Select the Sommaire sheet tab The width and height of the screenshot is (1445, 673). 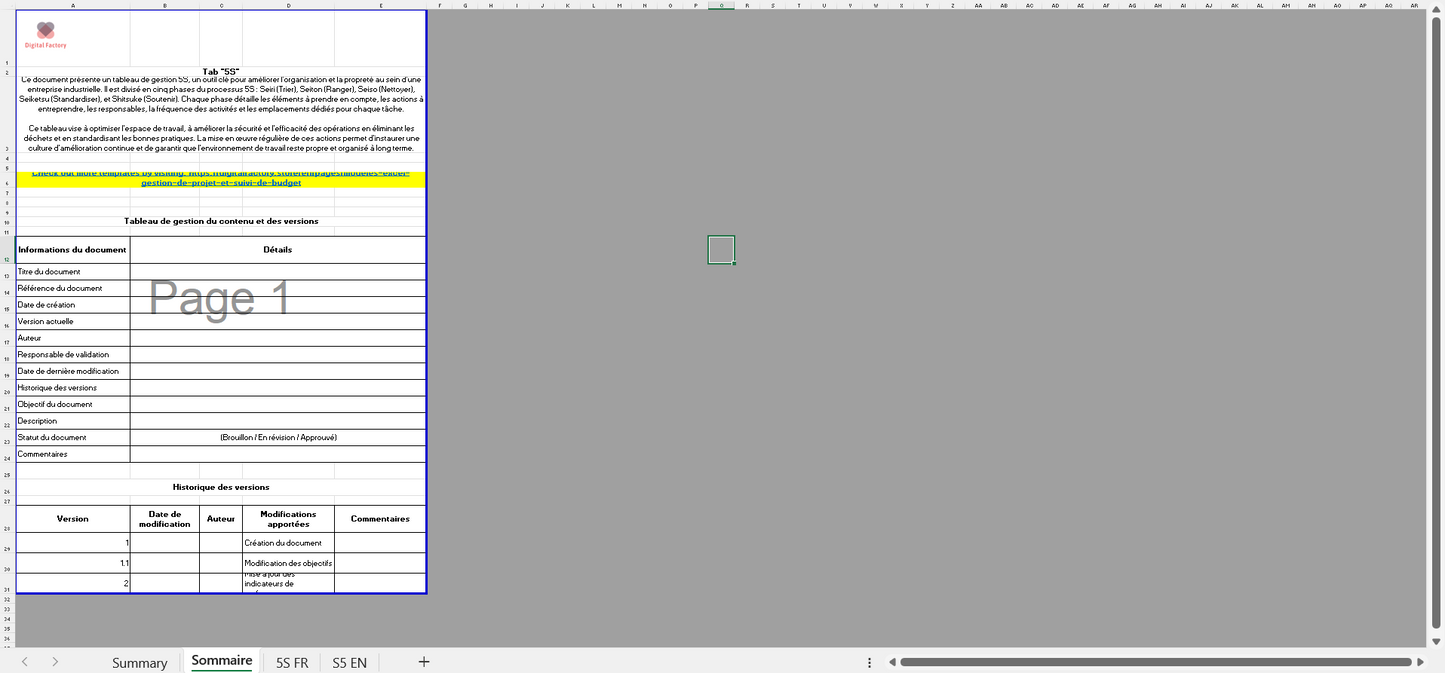click(221, 661)
